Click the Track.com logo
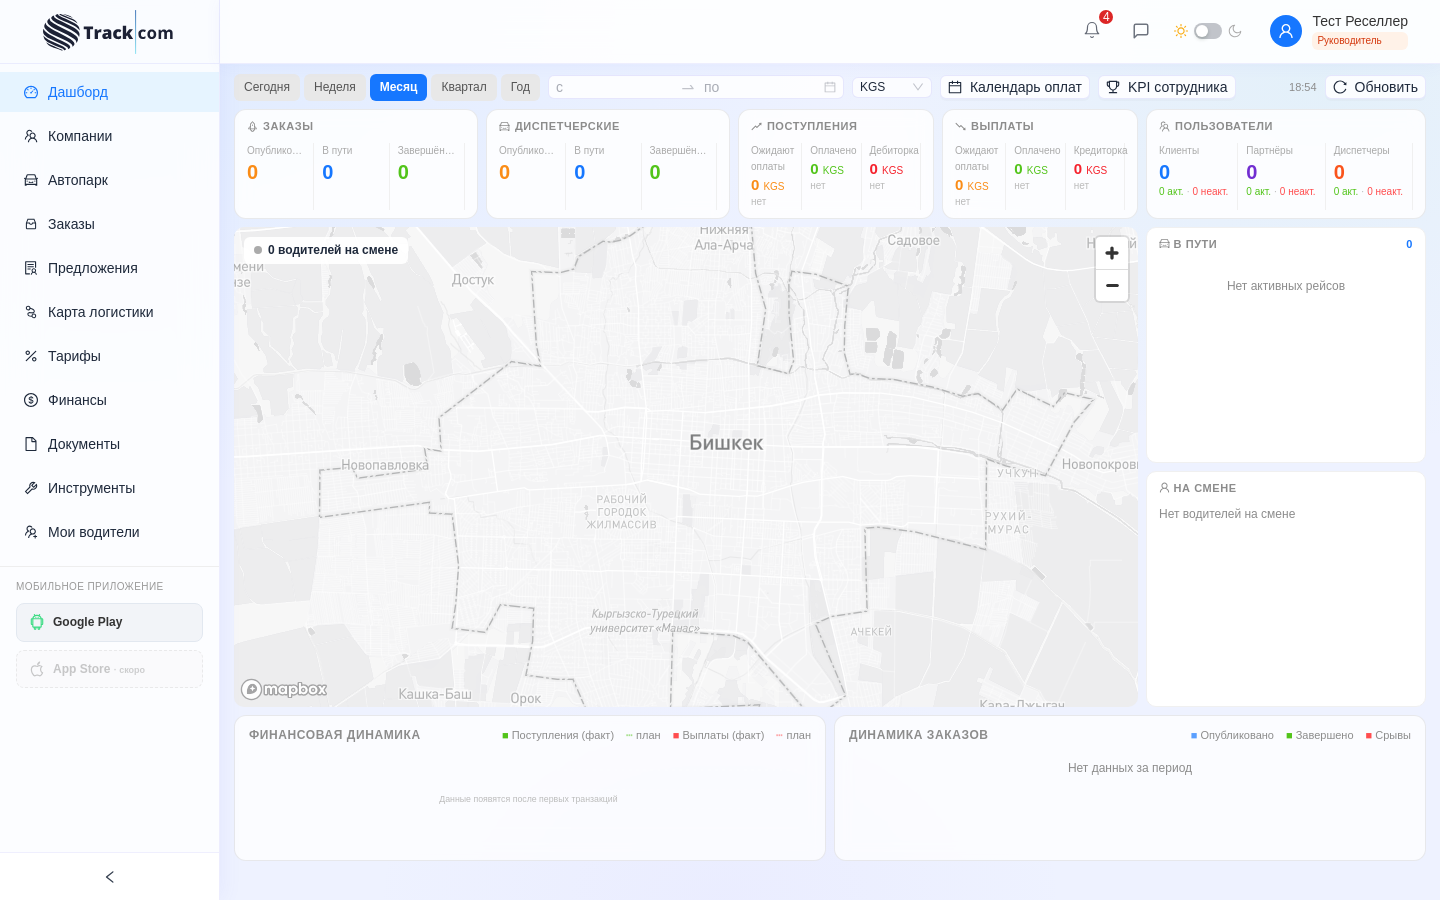 point(108,32)
